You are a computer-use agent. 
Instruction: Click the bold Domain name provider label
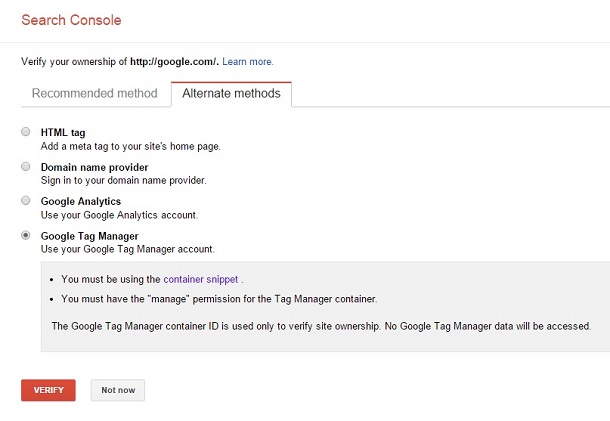(94, 167)
